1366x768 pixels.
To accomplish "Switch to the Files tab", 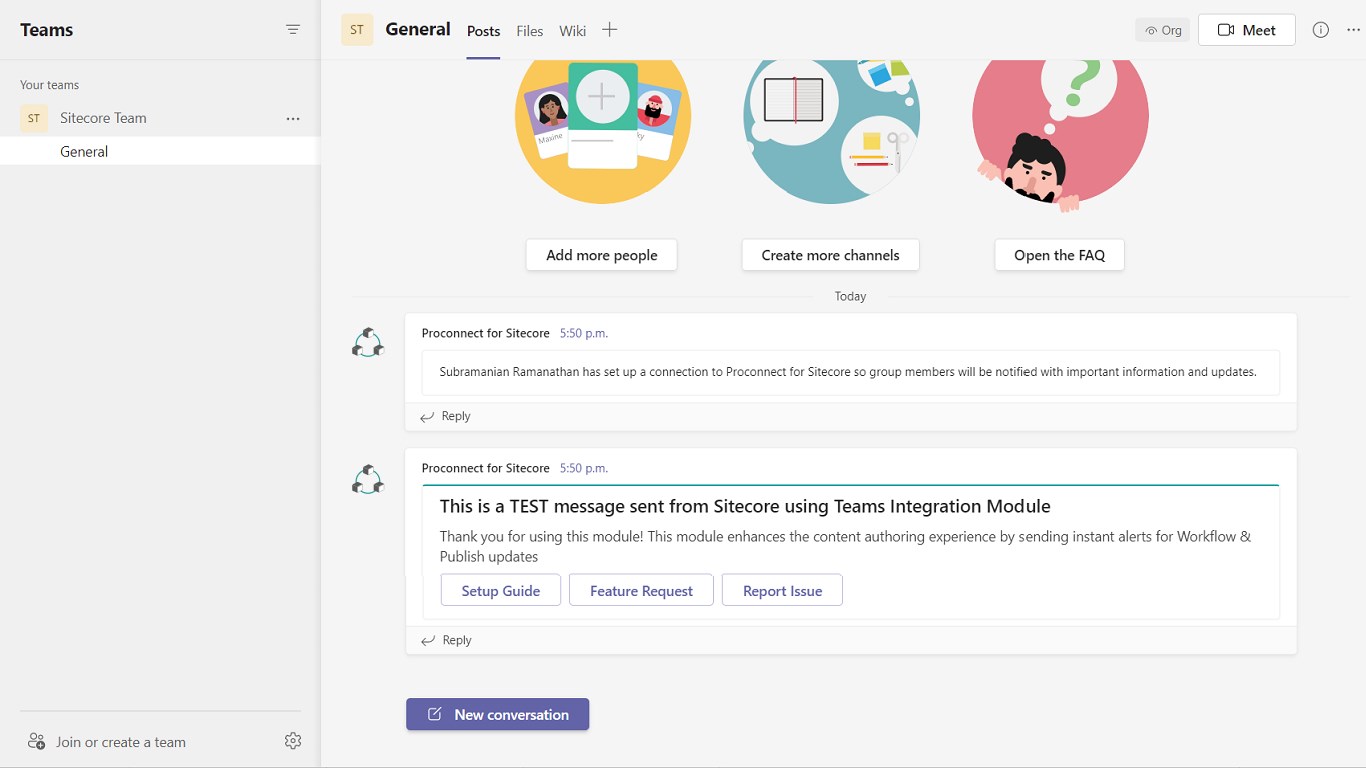I will tap(530, 31).
